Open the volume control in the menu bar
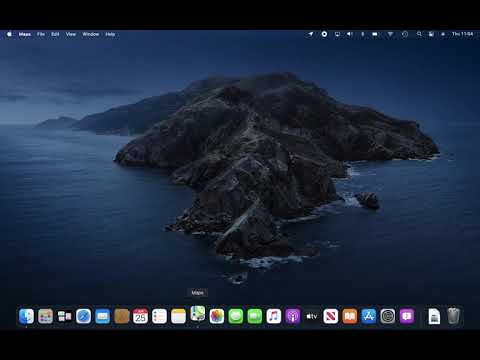The height and width of the screenshot is (360, 480). pyautogui.click(x=350, y=34)
